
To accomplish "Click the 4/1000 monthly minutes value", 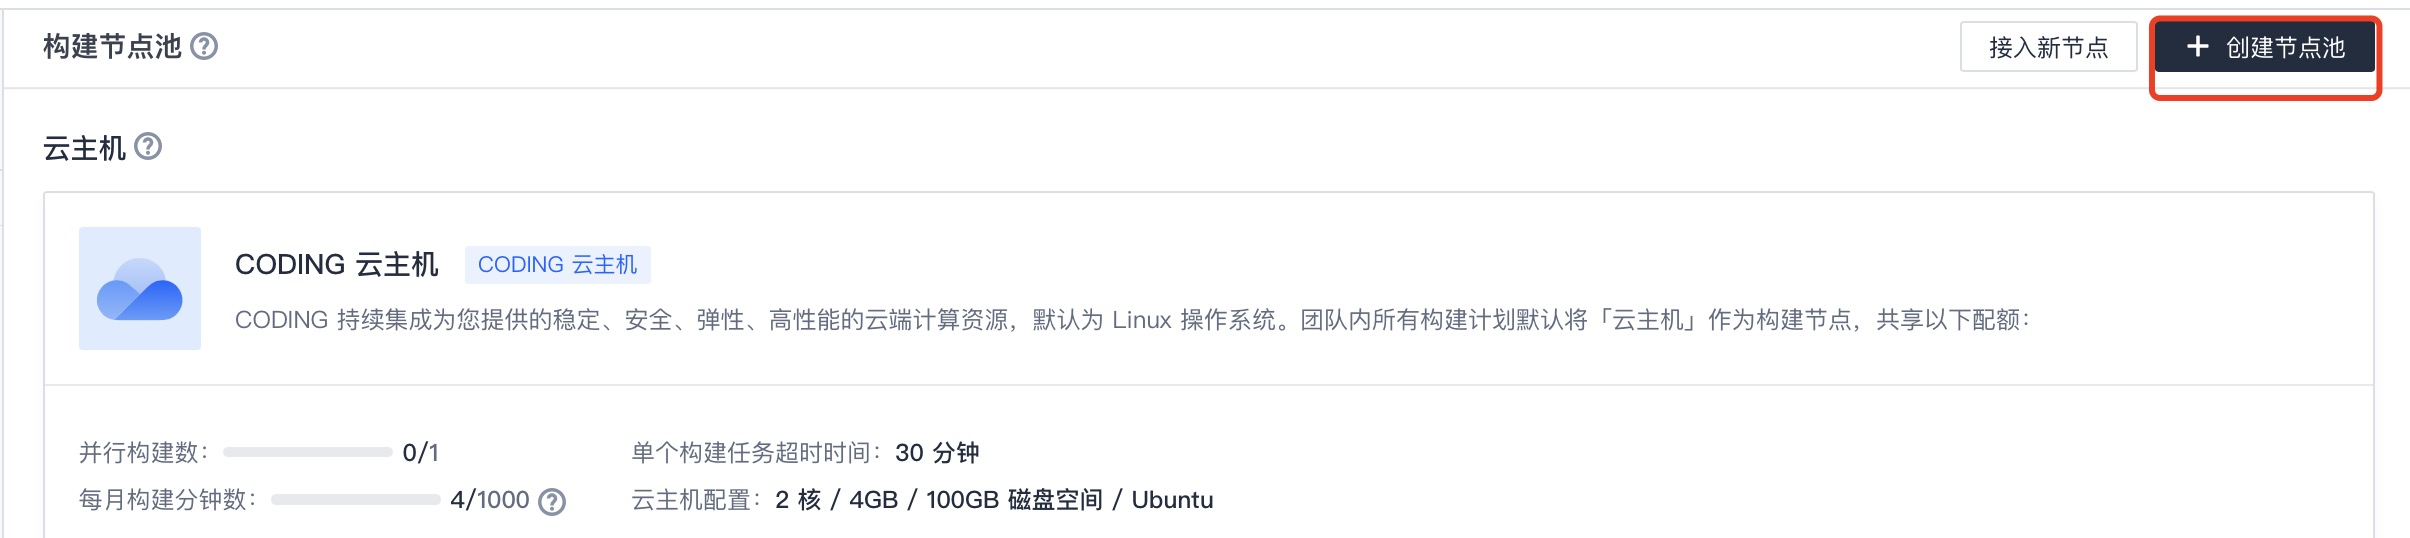I will 490,500.
